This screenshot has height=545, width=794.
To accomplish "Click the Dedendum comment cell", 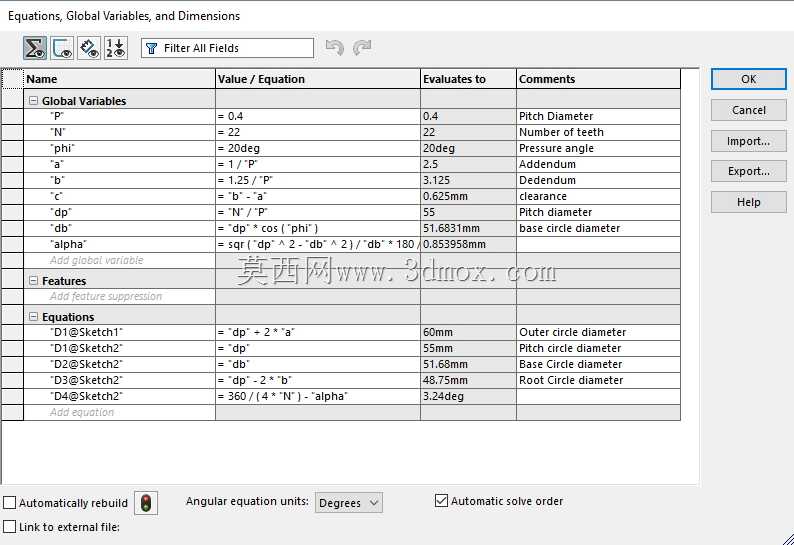I will point(599,180).
